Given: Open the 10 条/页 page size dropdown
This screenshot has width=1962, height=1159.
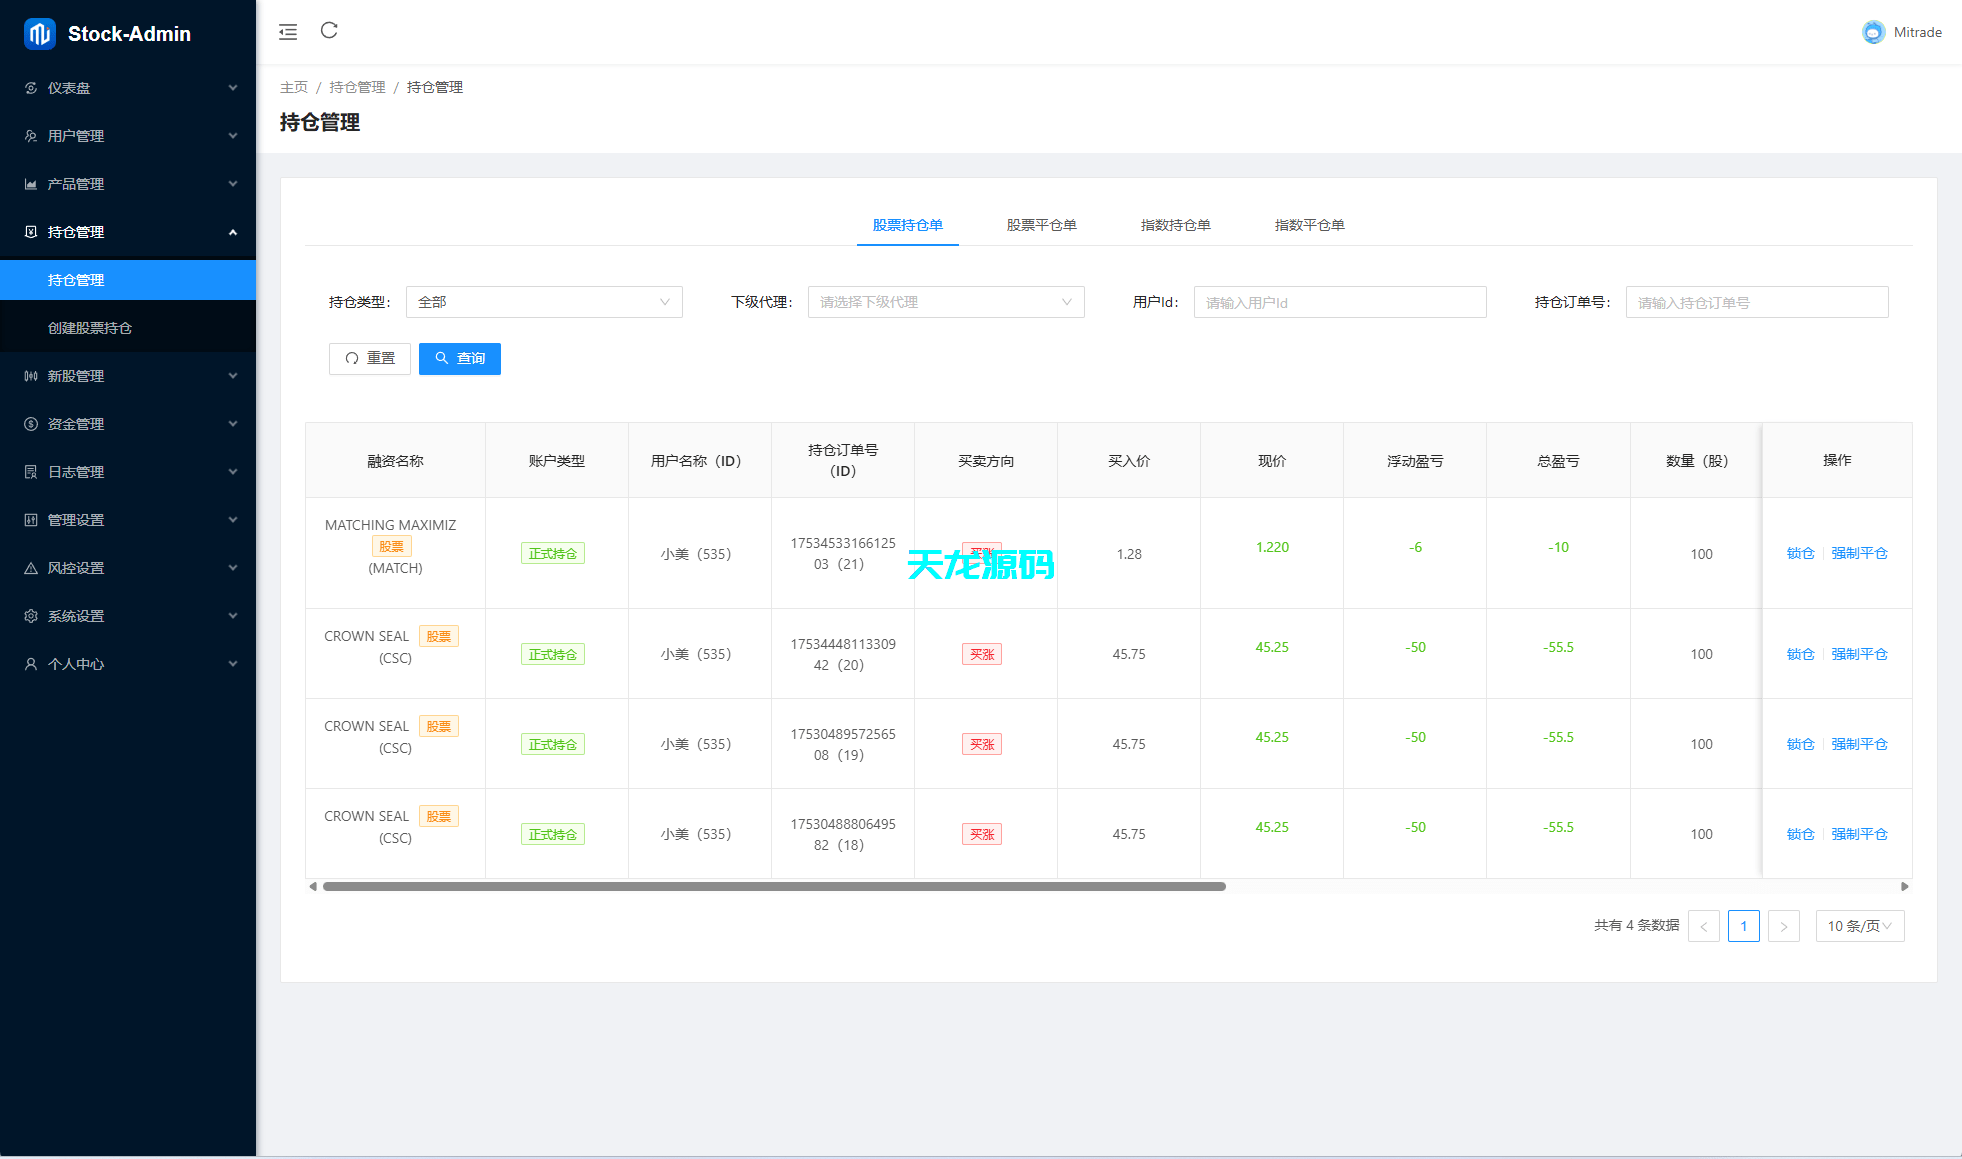Looking at the screenshot, I should pyautogui.click(x=1859, y=926).
